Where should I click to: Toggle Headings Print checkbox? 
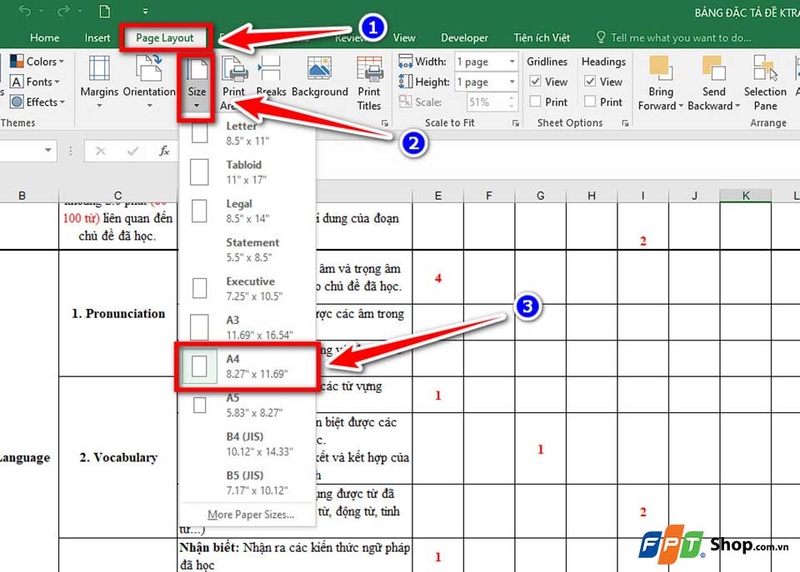pos(590,102)
